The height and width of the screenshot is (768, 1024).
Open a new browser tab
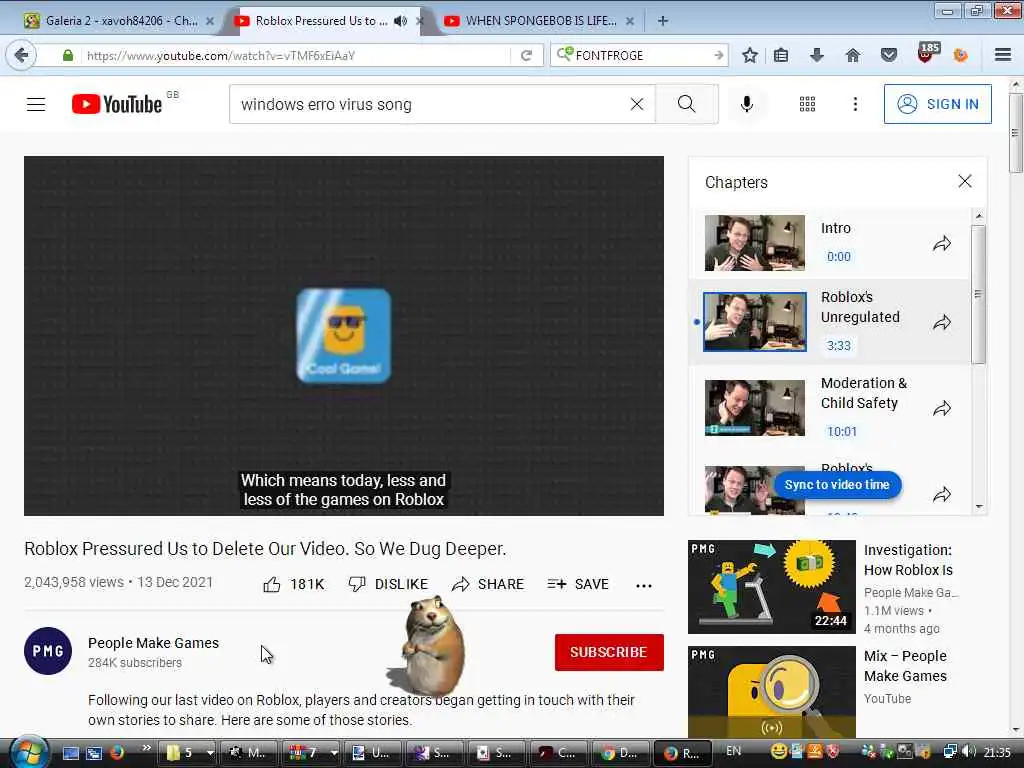662,21
